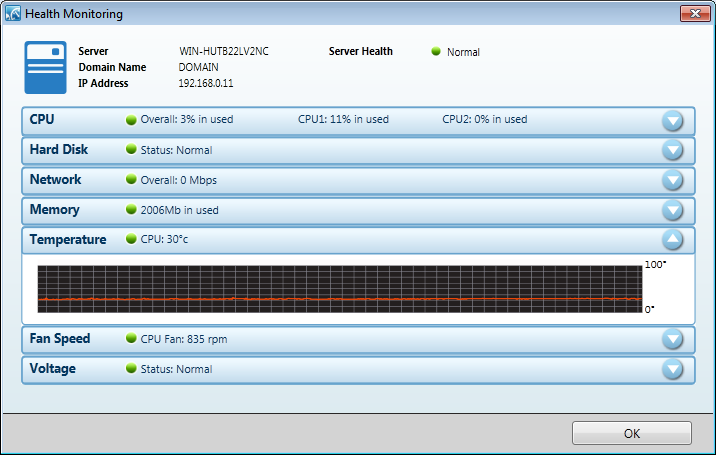Screen dimensions: 716x455
Task: Expand the Memory section arrow
Action: click(x=673, y=210)
